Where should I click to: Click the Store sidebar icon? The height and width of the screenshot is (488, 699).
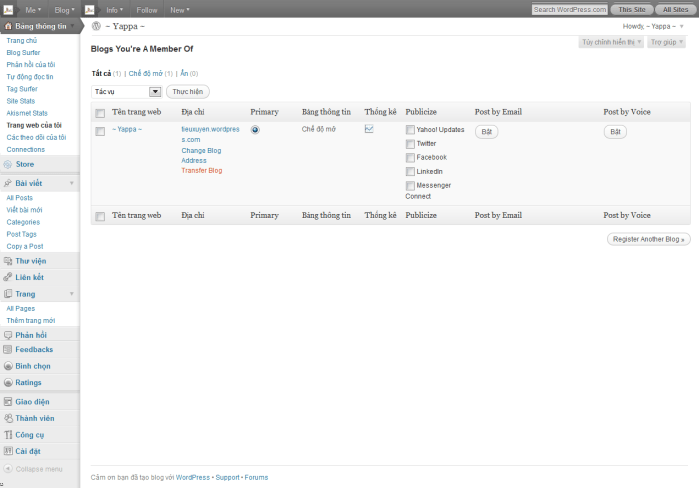(x=8, y=164)
